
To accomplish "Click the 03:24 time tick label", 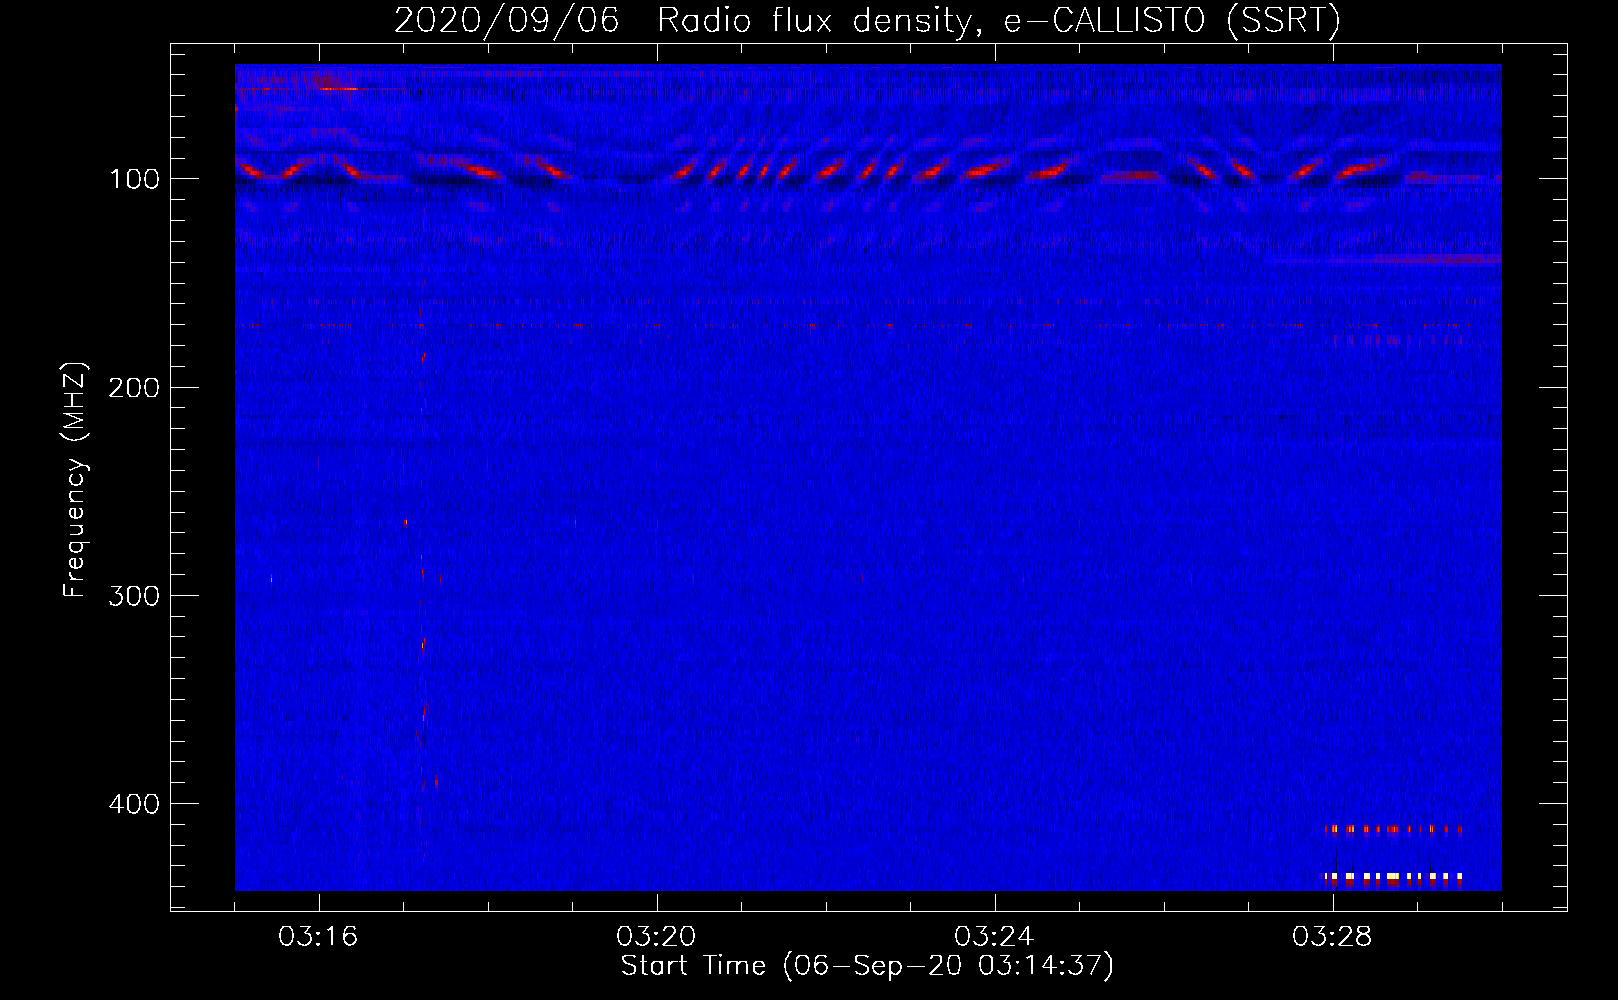I will pos(994,937).
